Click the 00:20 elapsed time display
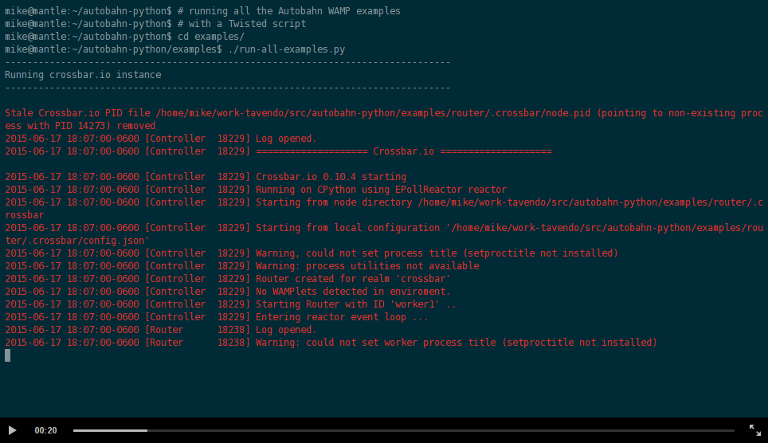The height and width of the screenshot is (443, 768). point(46,430)
